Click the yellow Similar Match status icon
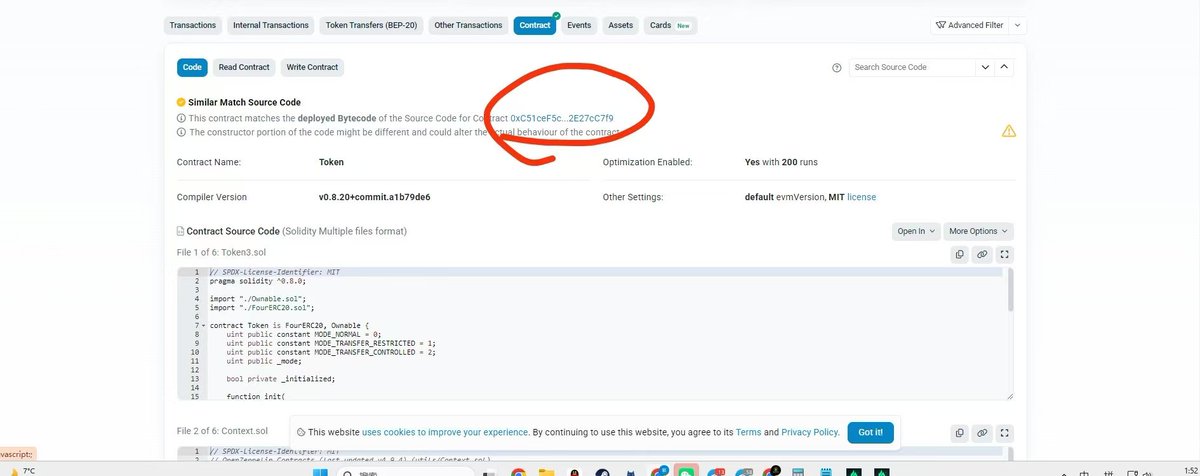The image size is (1200, 476). [181, 102]
